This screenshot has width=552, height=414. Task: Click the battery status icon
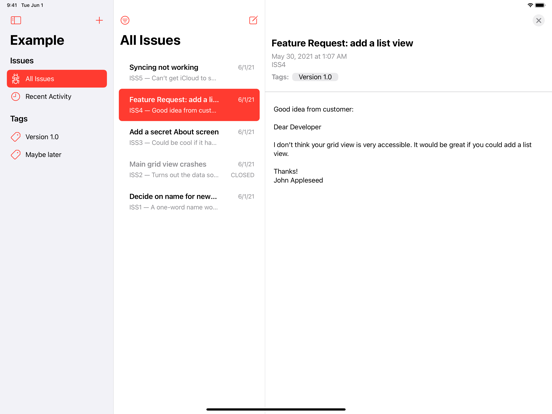[x=540, y=5]
